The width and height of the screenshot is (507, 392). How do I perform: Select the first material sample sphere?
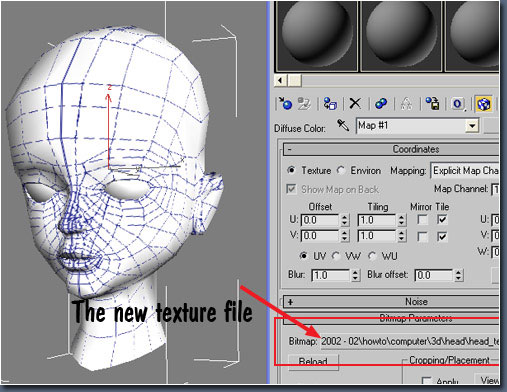[316, 36]
